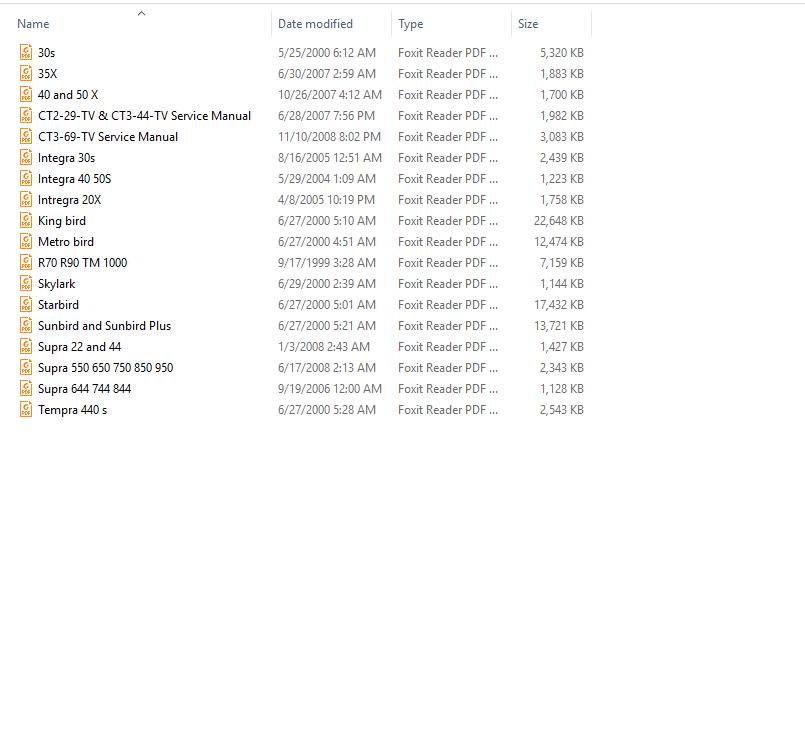Click the size value 5,320 KB
Screen dimensions: 805x744
(562, 53)
